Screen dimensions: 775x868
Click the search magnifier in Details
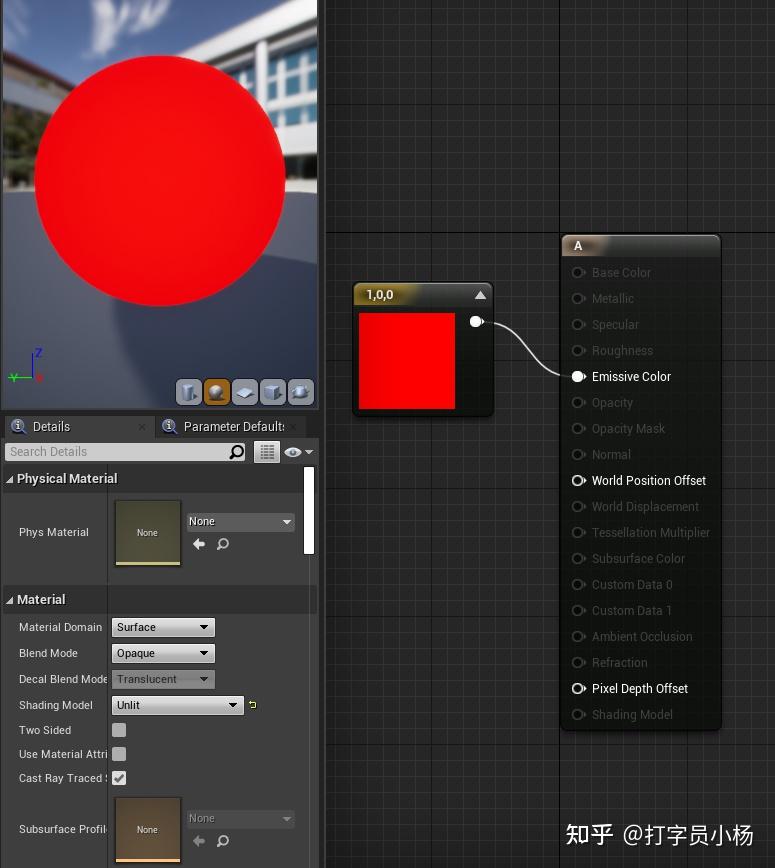click(237, 452)
